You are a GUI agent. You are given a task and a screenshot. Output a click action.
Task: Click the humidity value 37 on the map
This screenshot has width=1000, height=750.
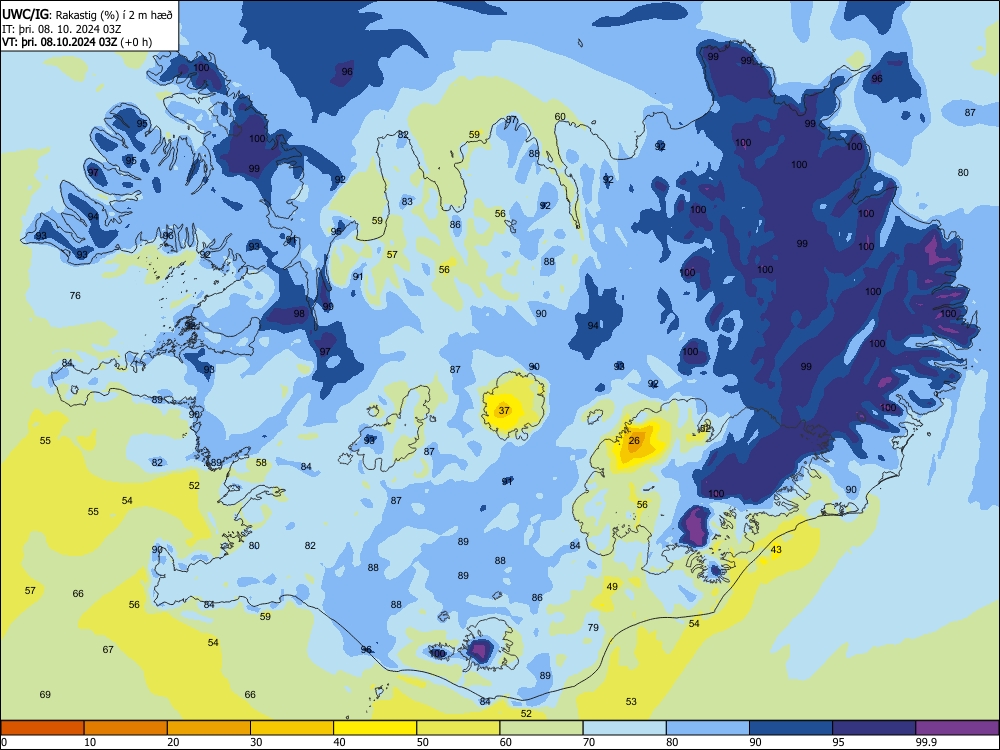[x=504, y=410]
